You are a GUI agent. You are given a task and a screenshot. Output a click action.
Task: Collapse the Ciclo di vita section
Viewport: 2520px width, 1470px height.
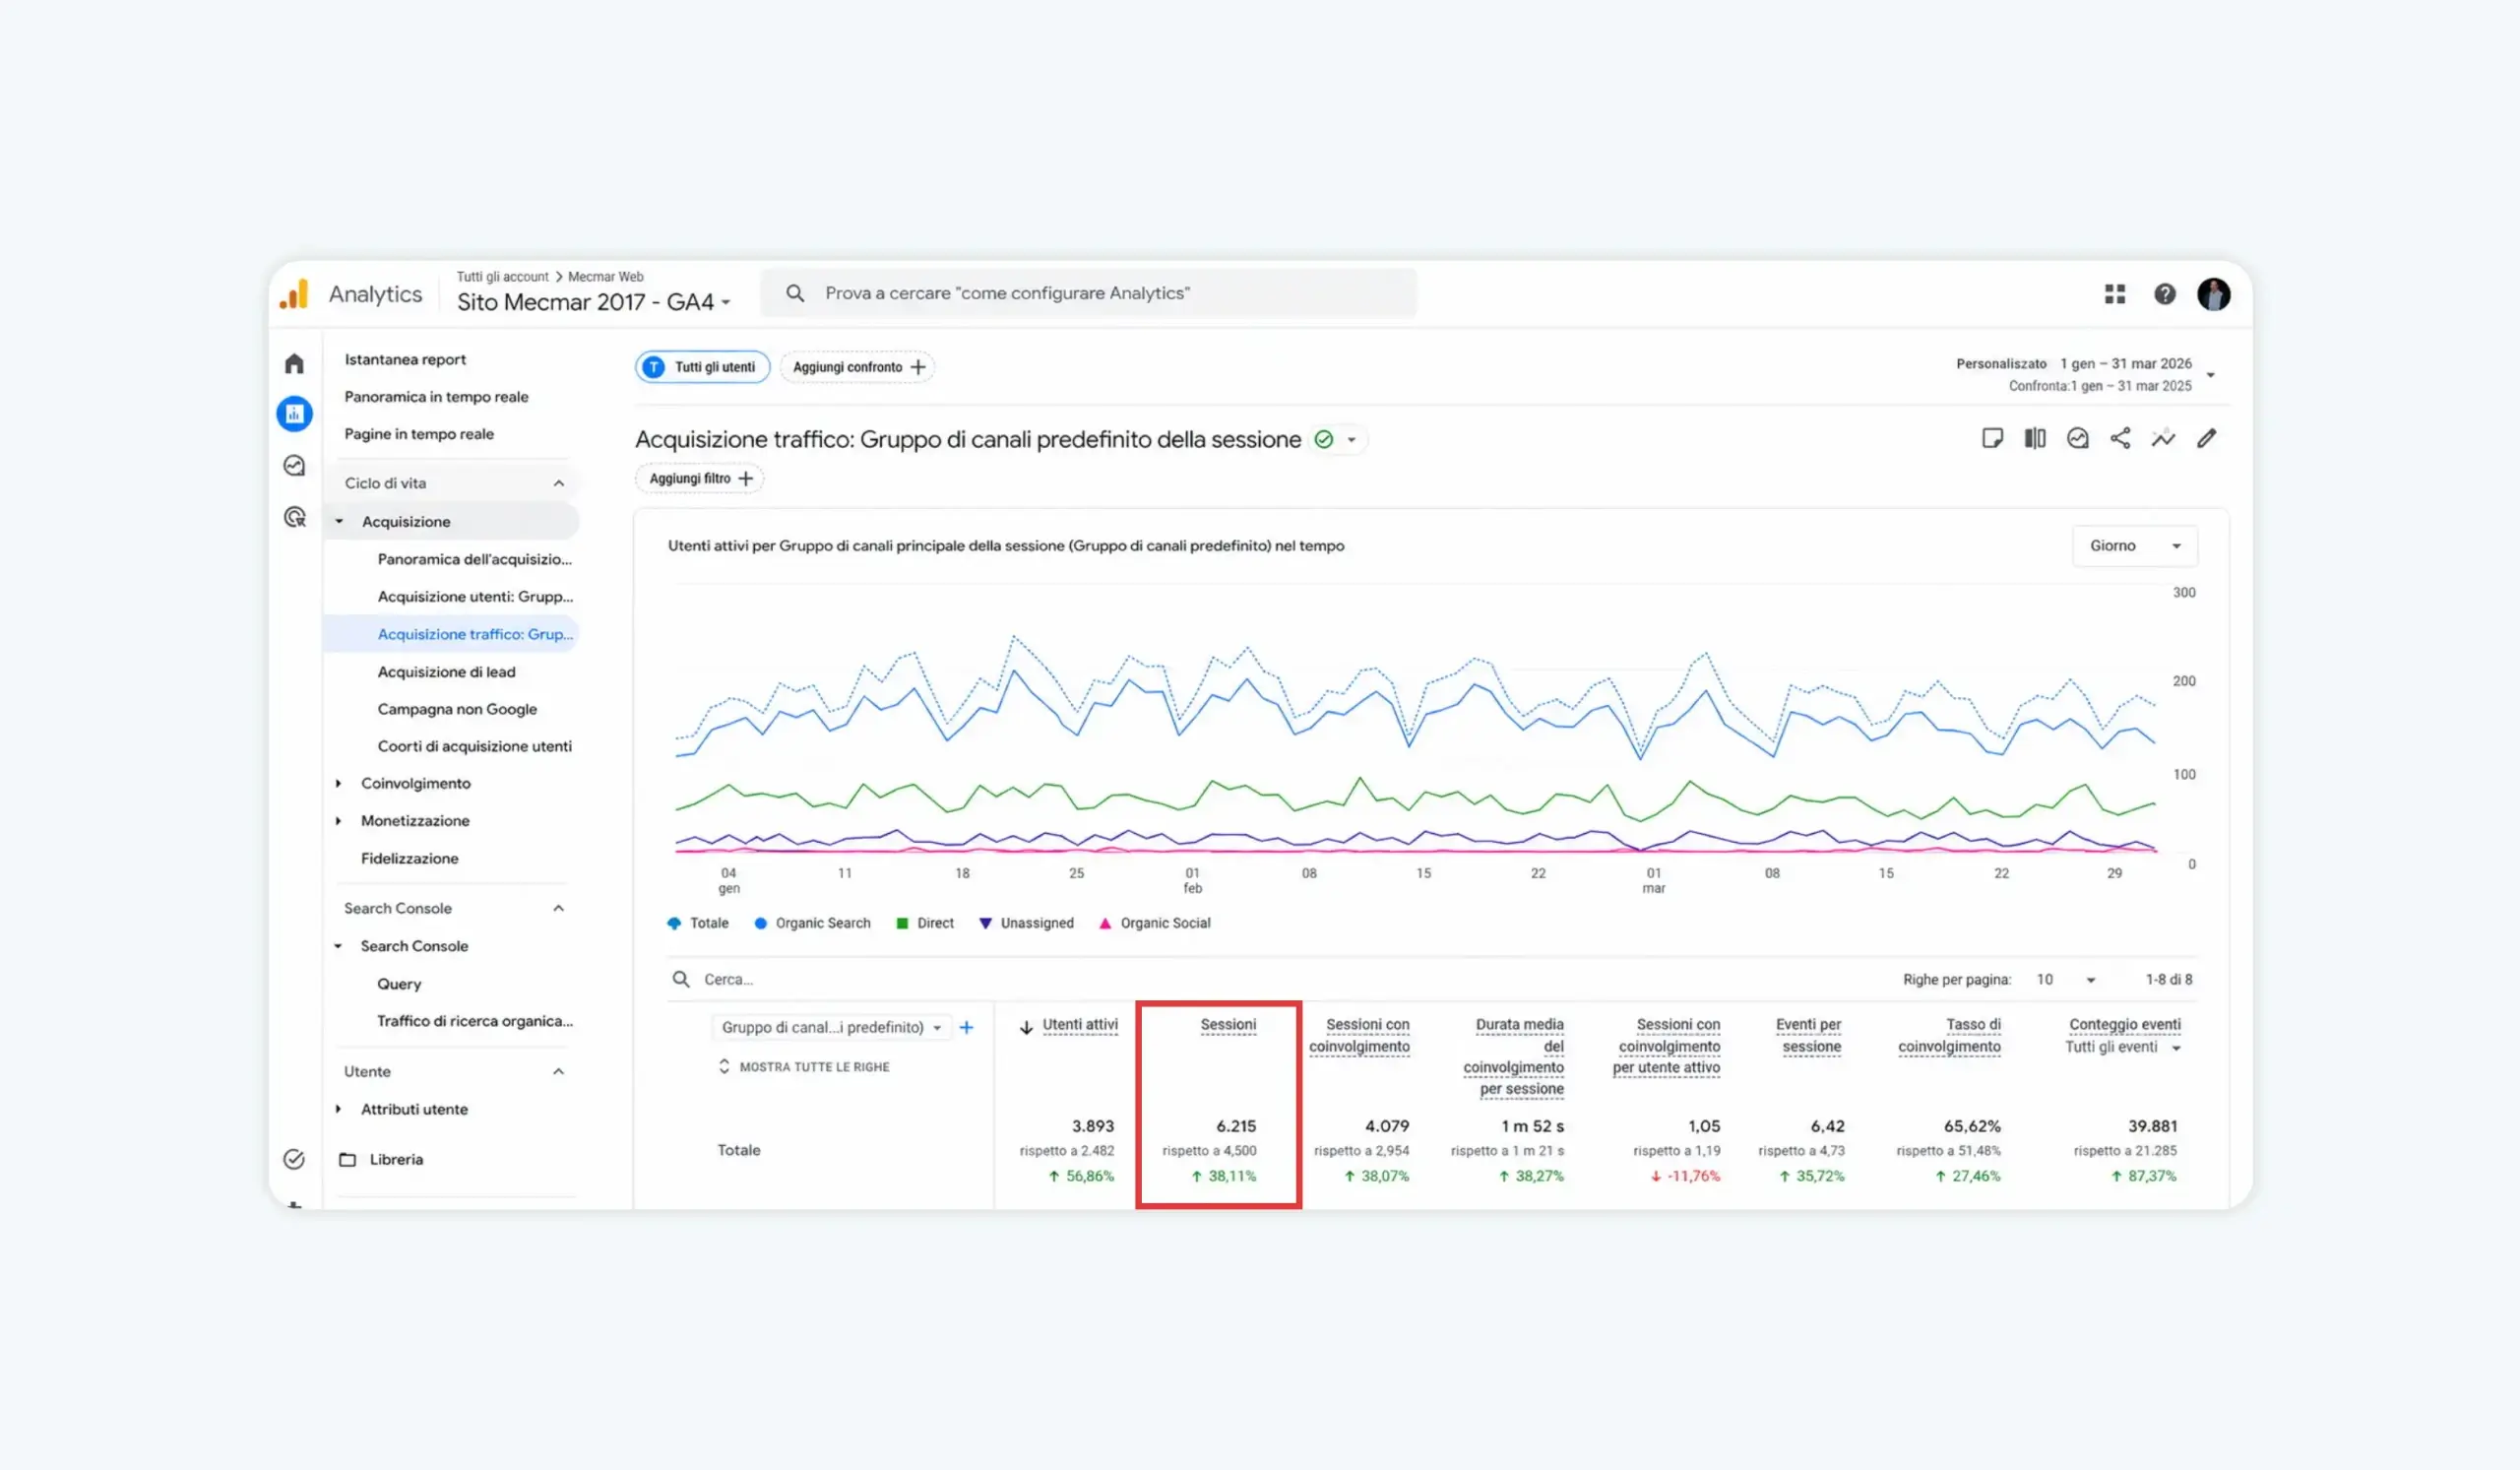(x=558, y=483)
